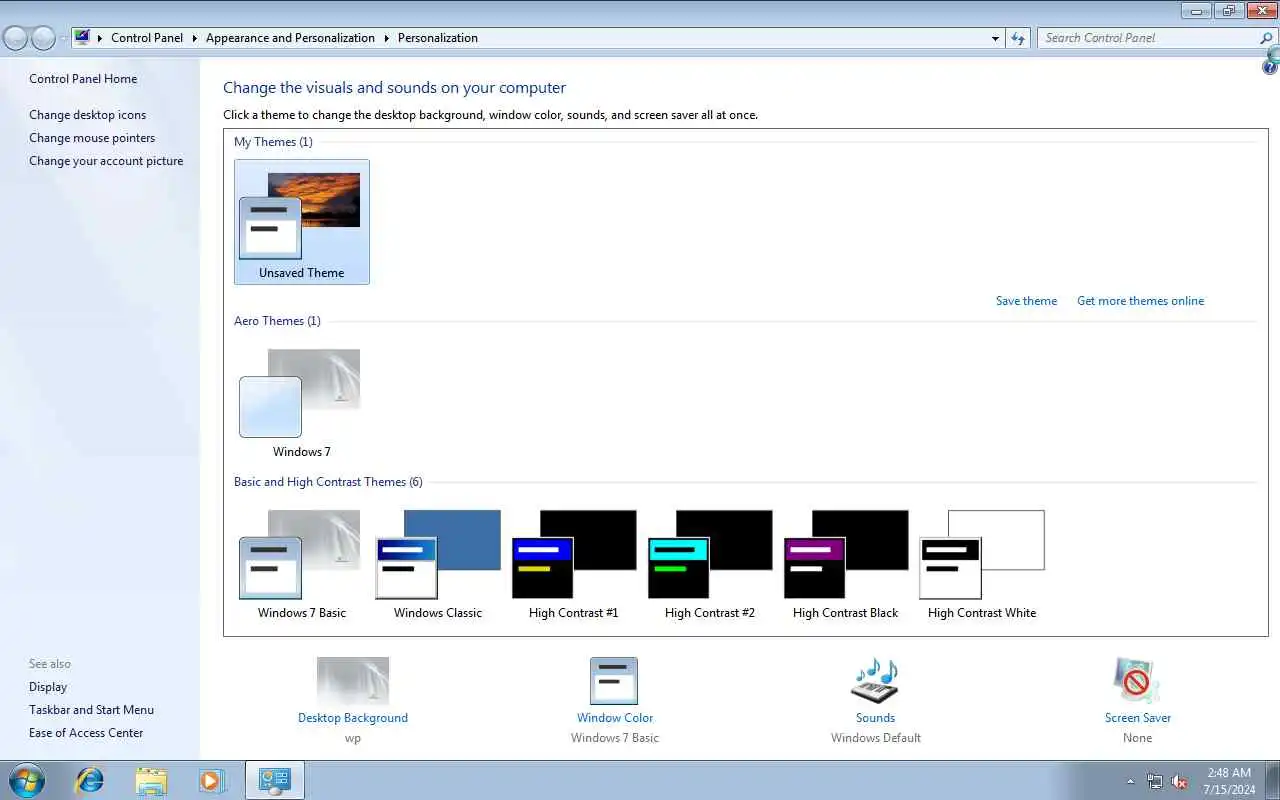Click the search magnifier icon
This screenshot has width=1280, height=800.
[x=1266, y=38]
